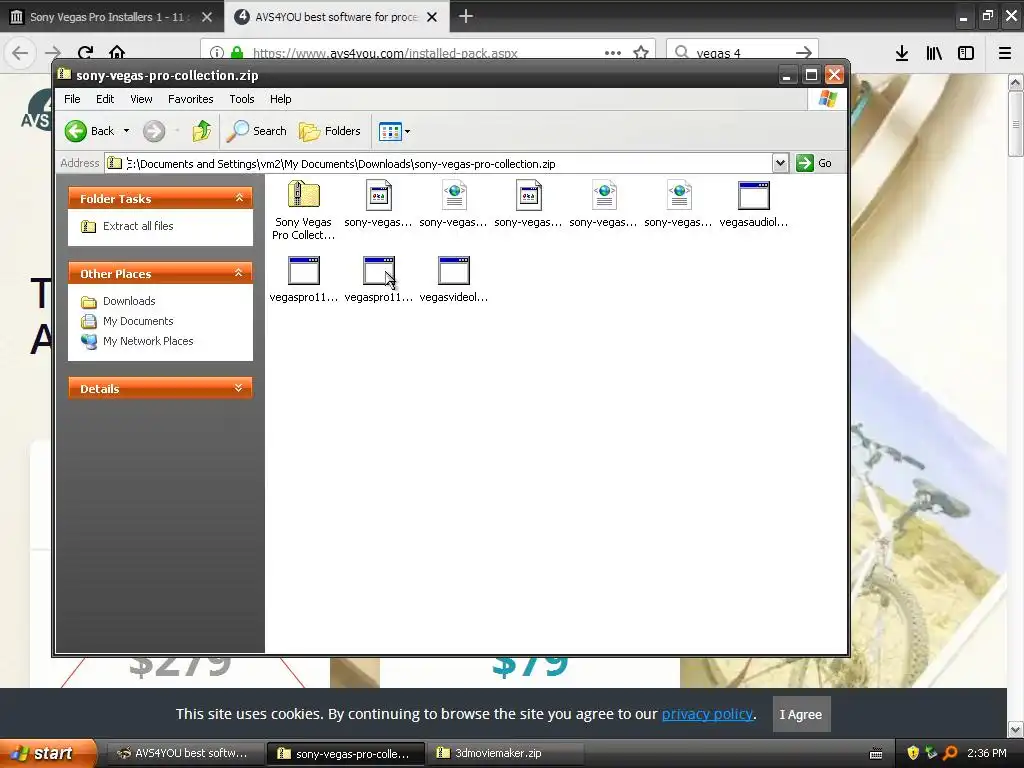Screen dimensions: 1024x768
Task: Select the vegasaudiol... file icon
Action: click(754, 195)
